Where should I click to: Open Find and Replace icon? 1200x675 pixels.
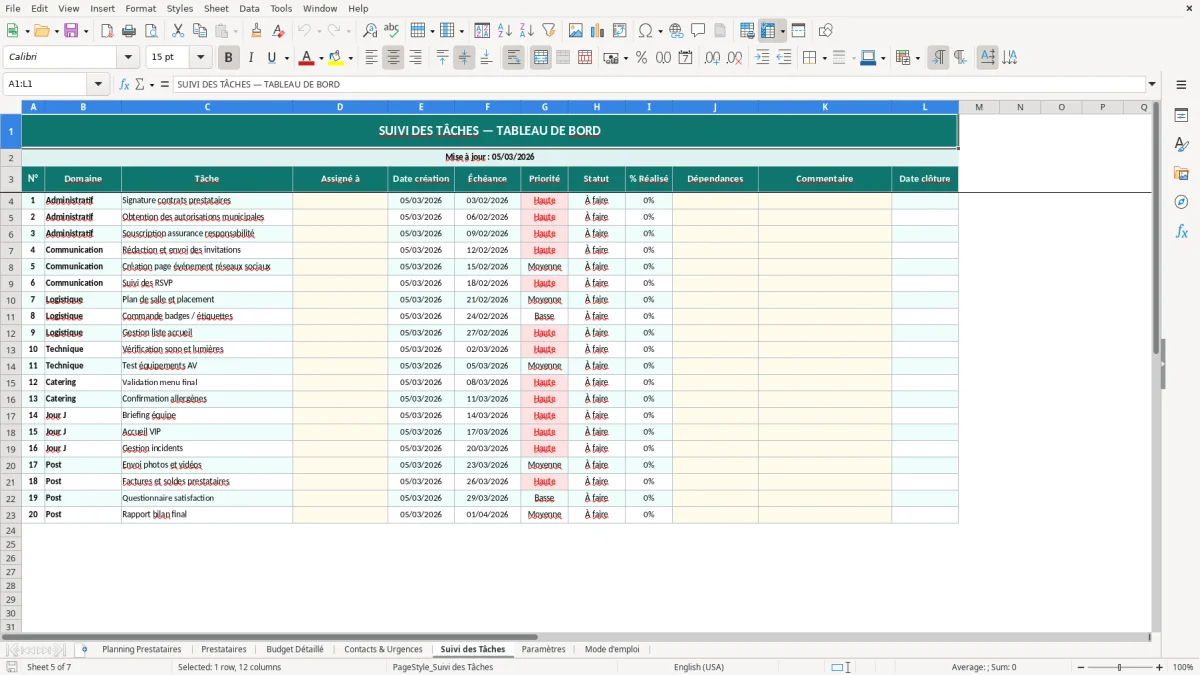click(370, 31)
